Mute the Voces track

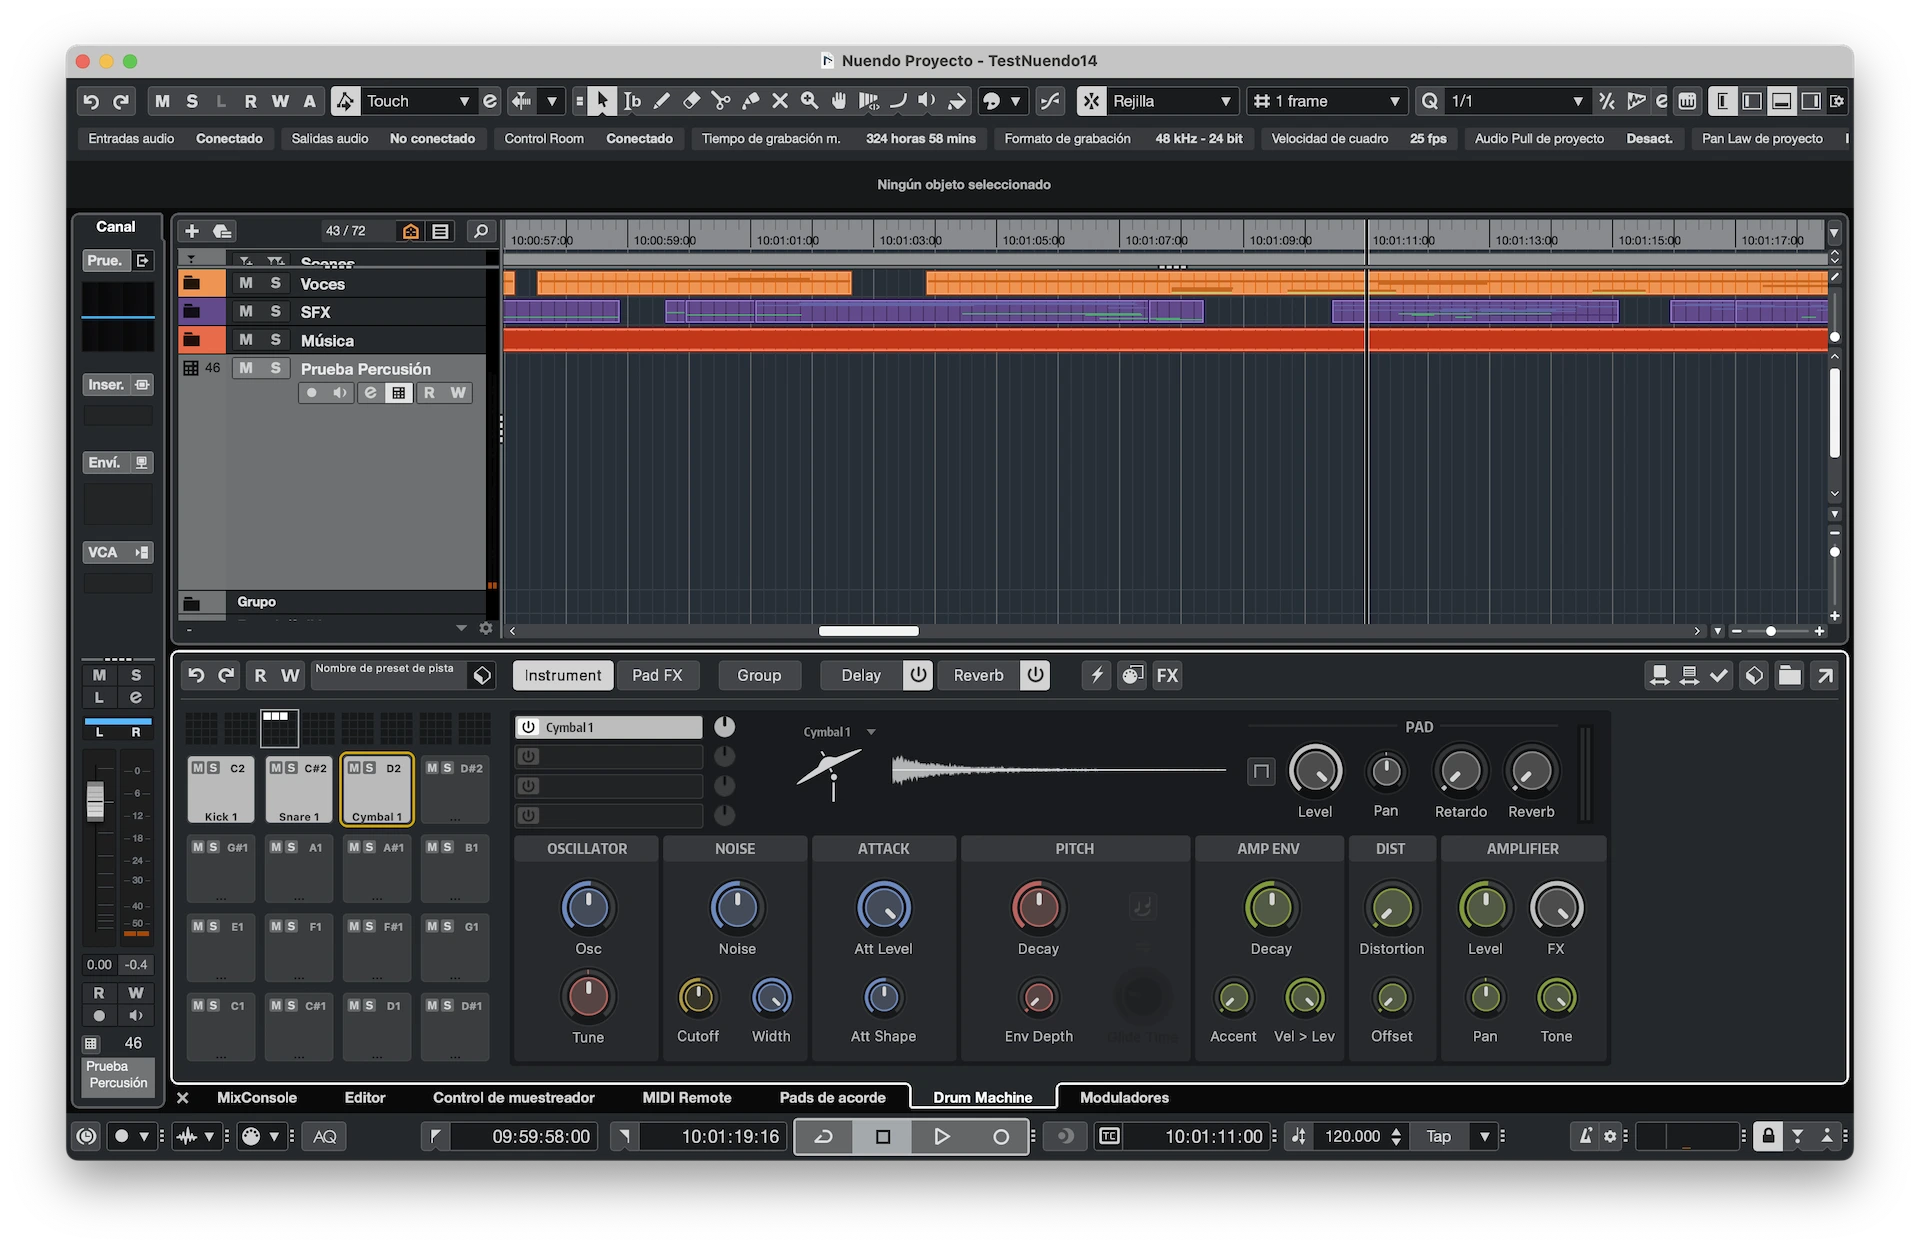coord(246,284)
